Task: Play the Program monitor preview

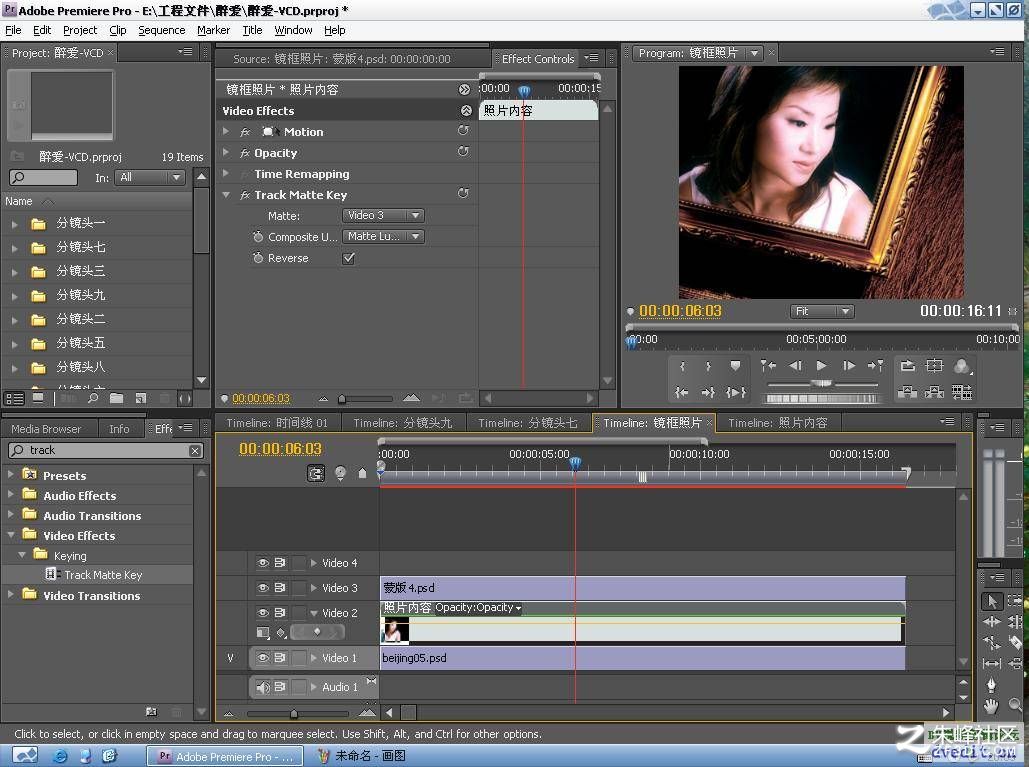Action: coord(821,365)
